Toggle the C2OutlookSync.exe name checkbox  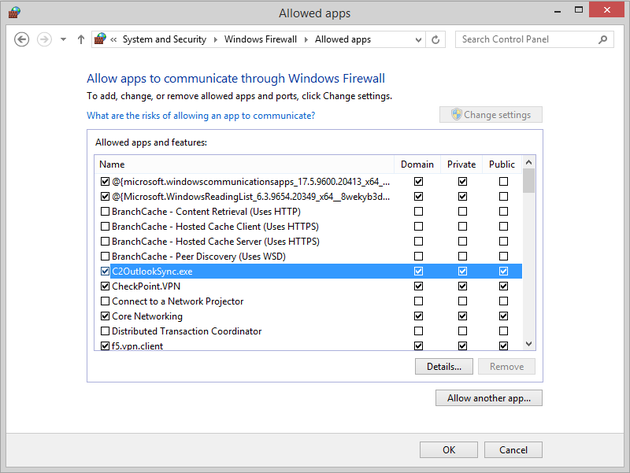coord(105,271)
